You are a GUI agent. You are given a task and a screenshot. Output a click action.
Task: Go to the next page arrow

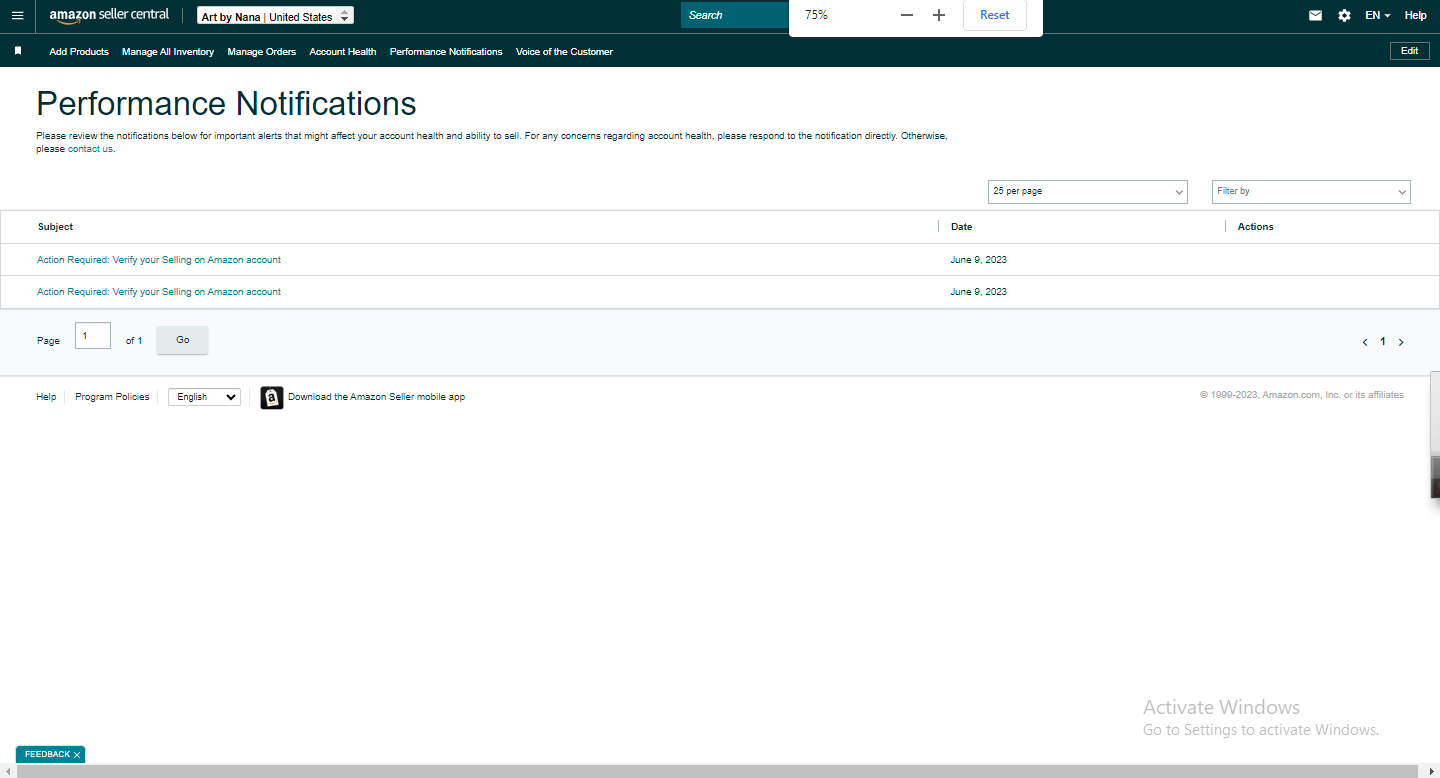(x=1401, y=342)
